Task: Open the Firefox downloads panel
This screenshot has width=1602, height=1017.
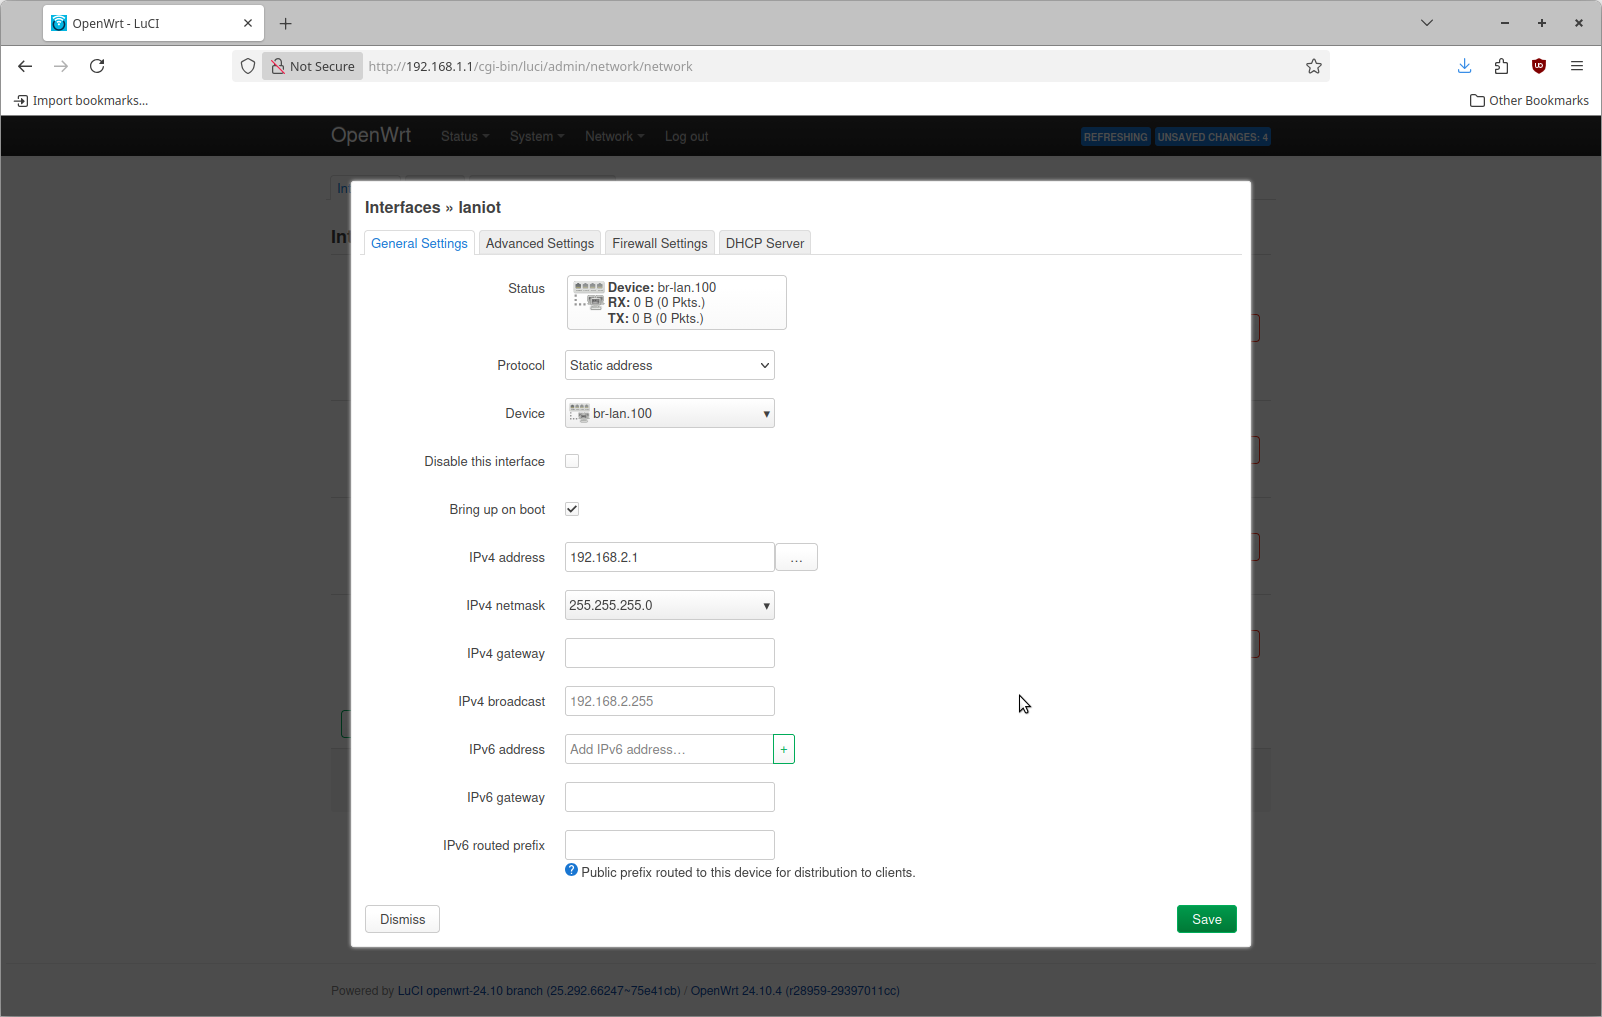Action: point(1464,66)
